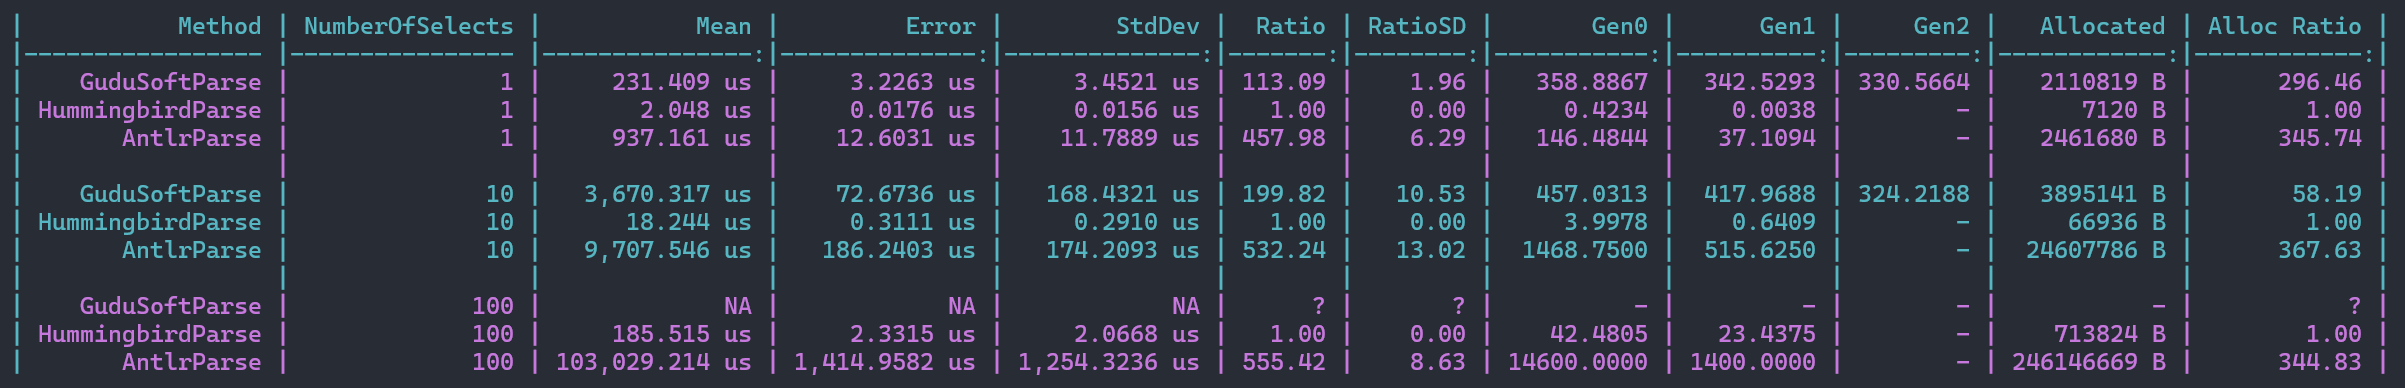Viewport: 2405px width, 388px height.
Task: Select the mean value 3,670.317 us
Action: pos(667,194)
